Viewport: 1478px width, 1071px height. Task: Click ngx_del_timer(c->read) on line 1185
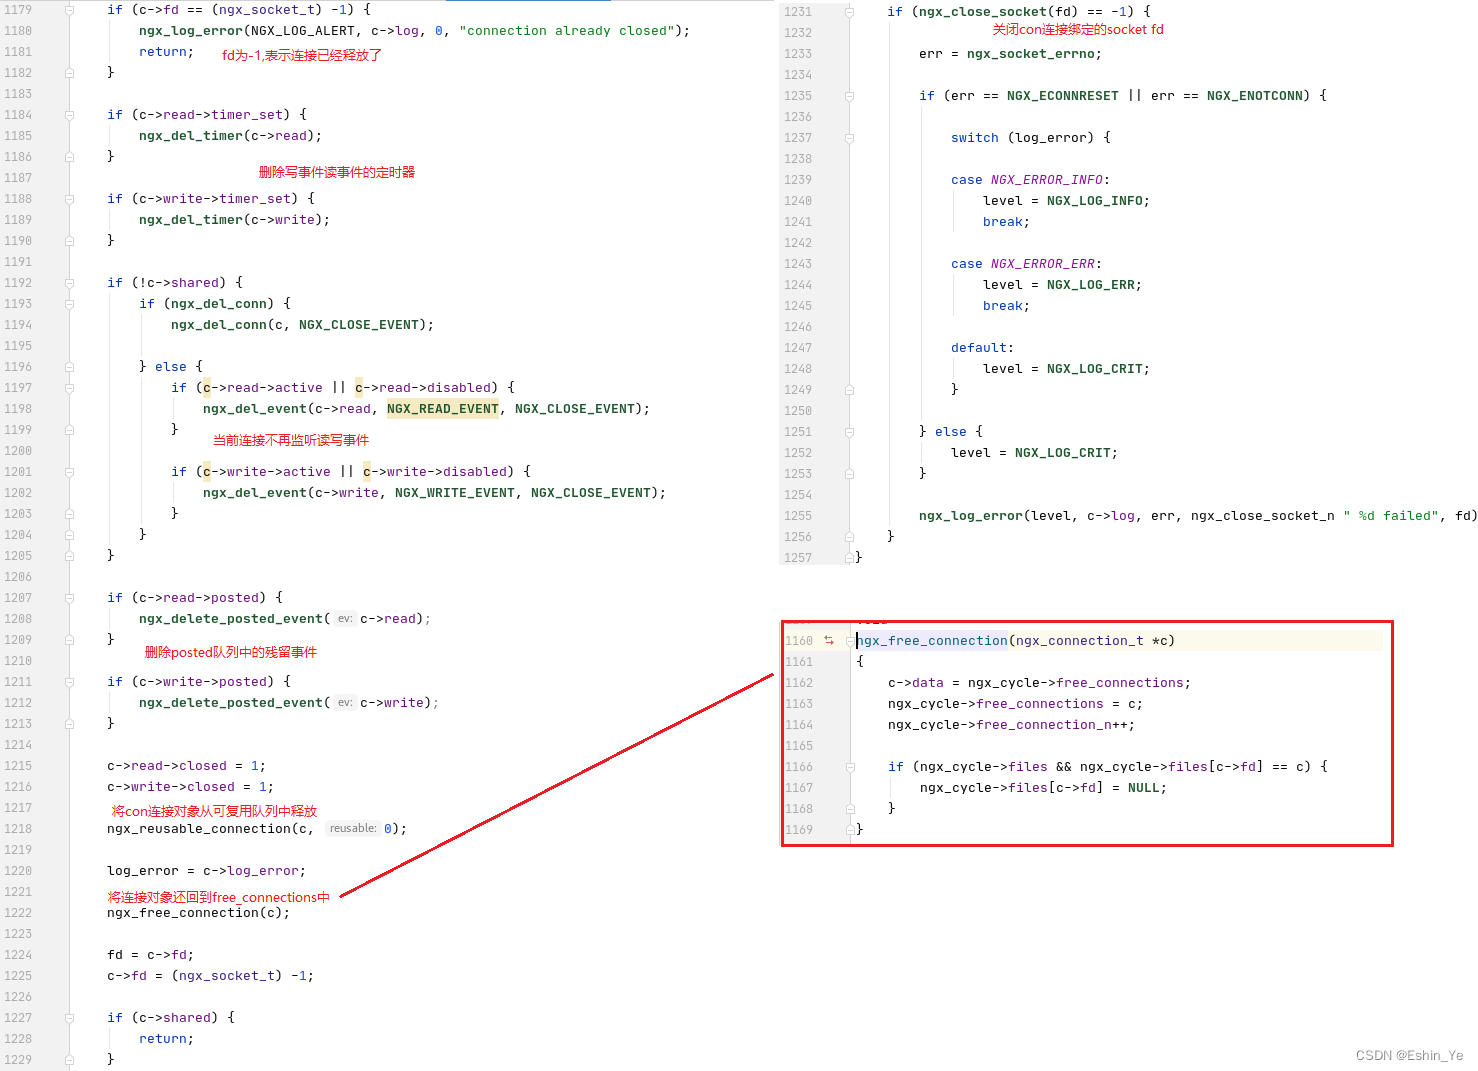[230, 136]
